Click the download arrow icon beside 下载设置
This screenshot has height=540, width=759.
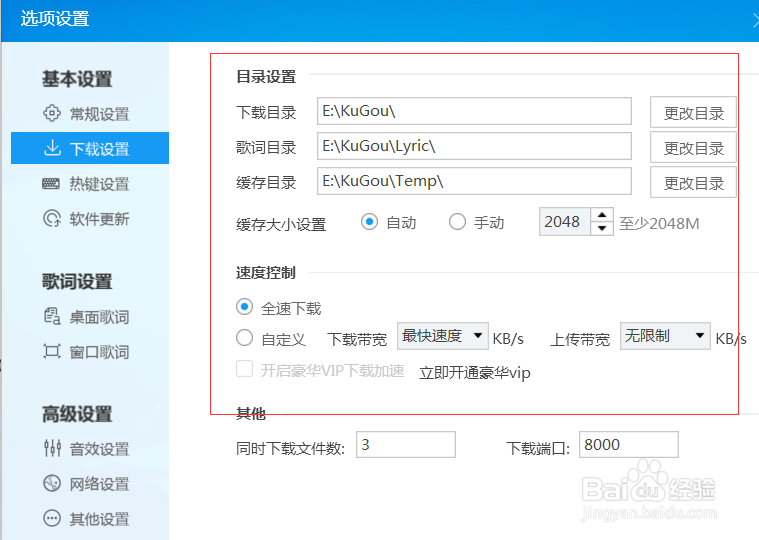[52, 148]
